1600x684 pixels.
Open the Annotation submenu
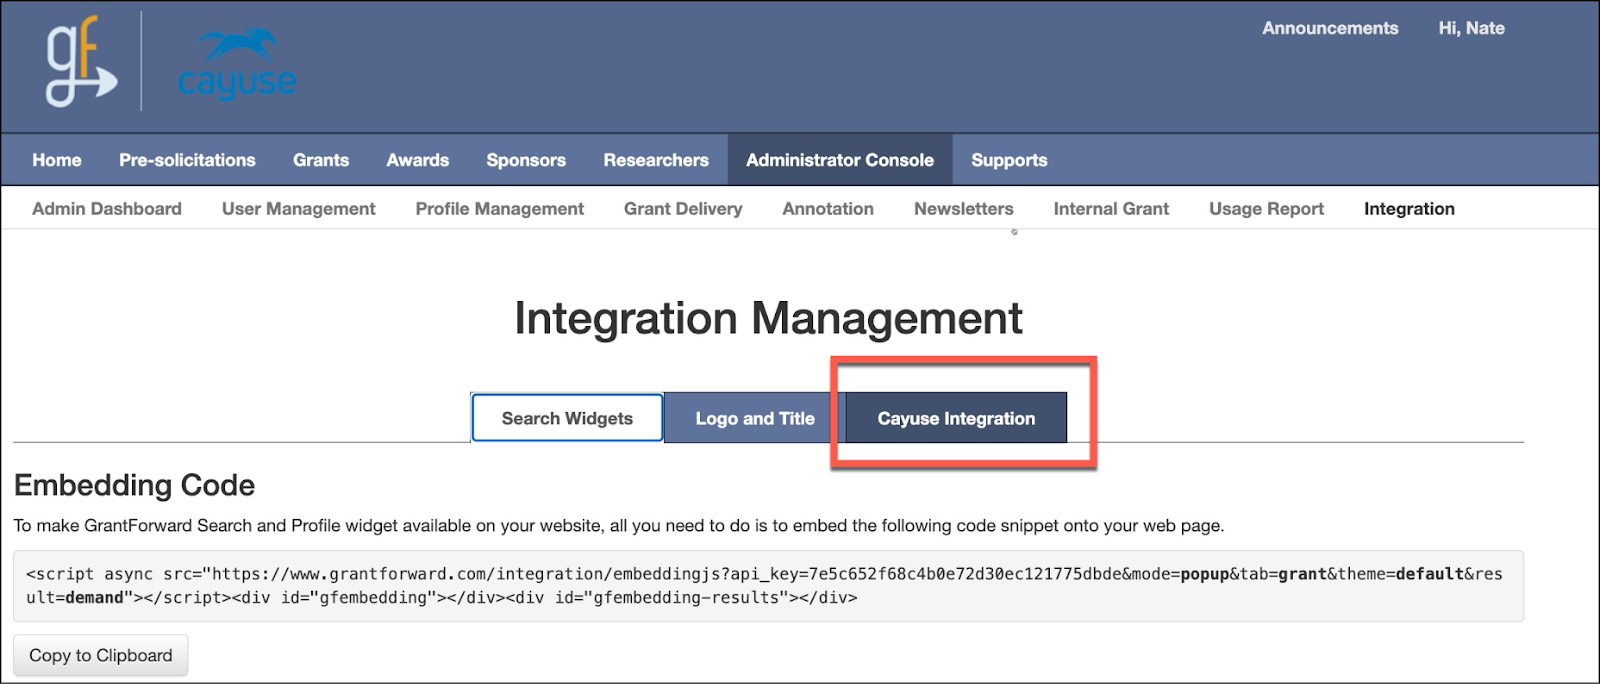tap(828, 209)
